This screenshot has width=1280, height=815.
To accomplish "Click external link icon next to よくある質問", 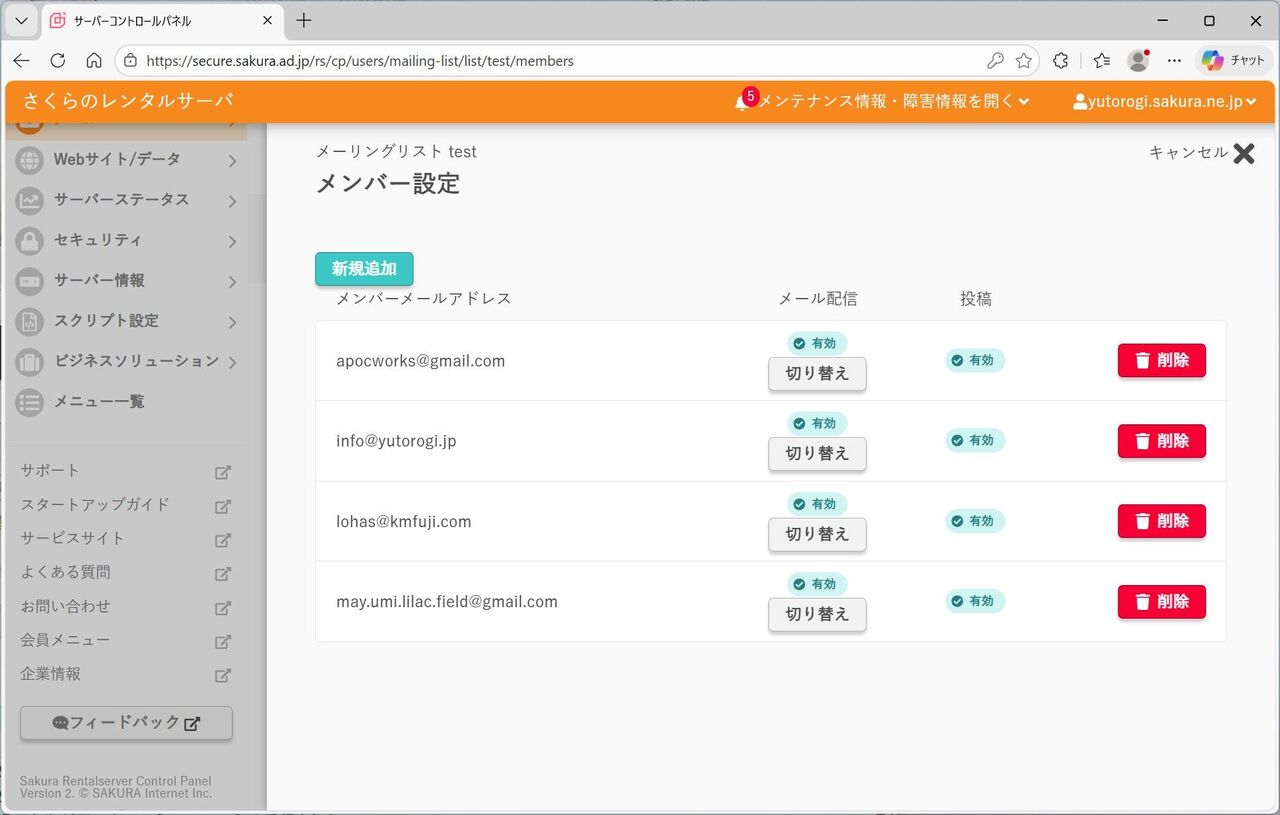I will [x=223, y=574].
